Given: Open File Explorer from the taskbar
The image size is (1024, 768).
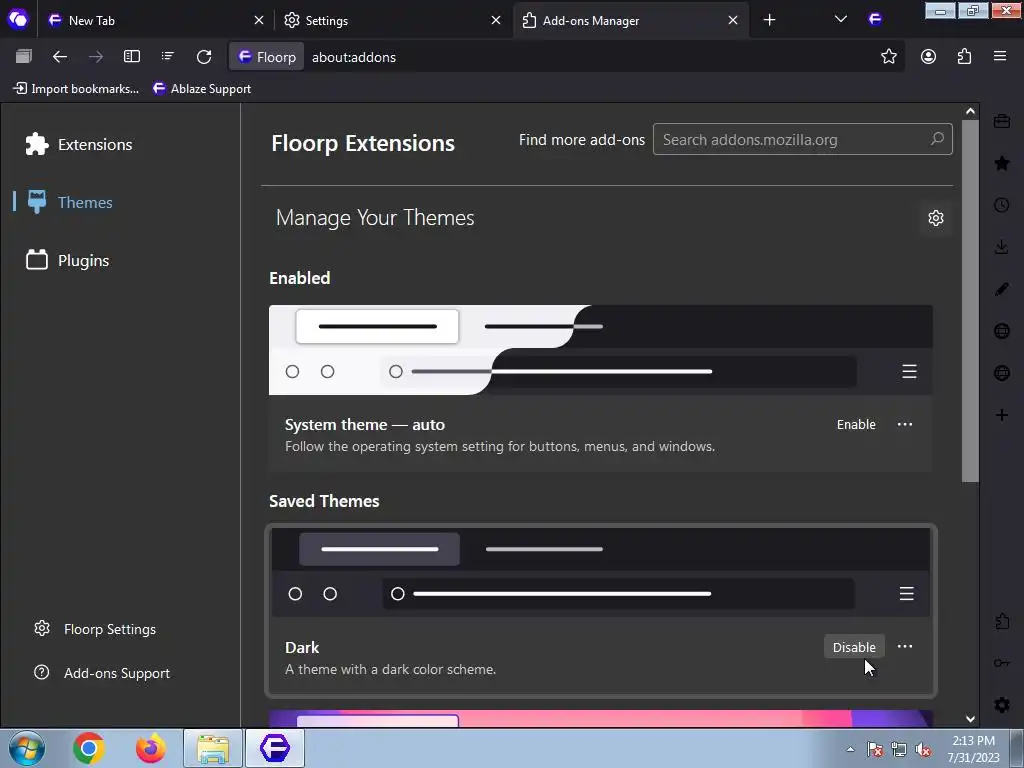Looking at the screenshot, I should click(x=213, y=748).
